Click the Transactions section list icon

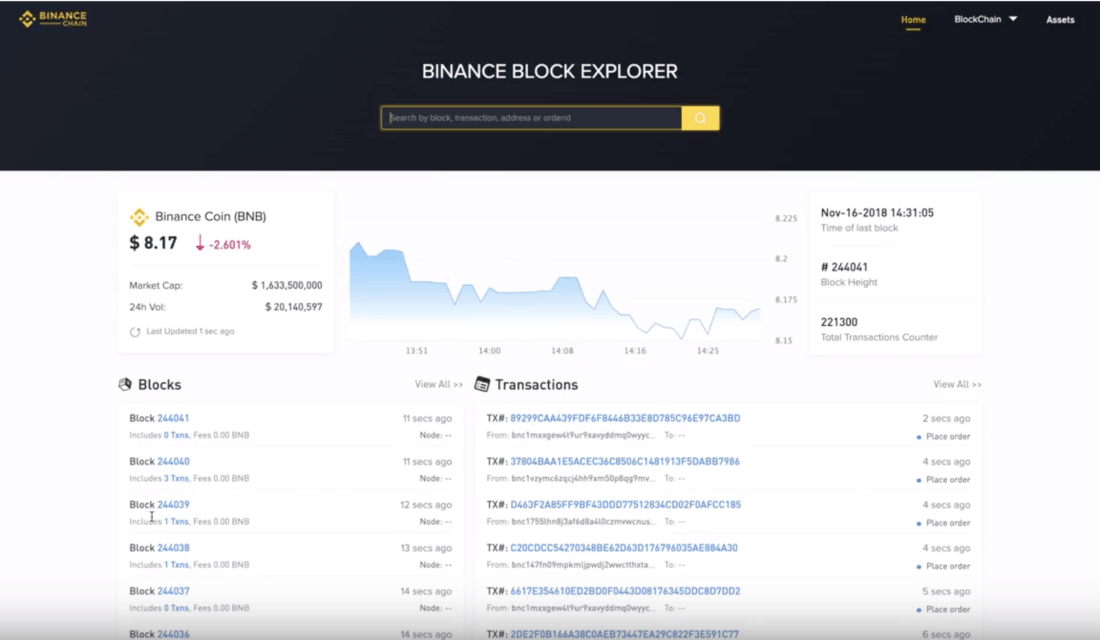click(x=482, y=385)
